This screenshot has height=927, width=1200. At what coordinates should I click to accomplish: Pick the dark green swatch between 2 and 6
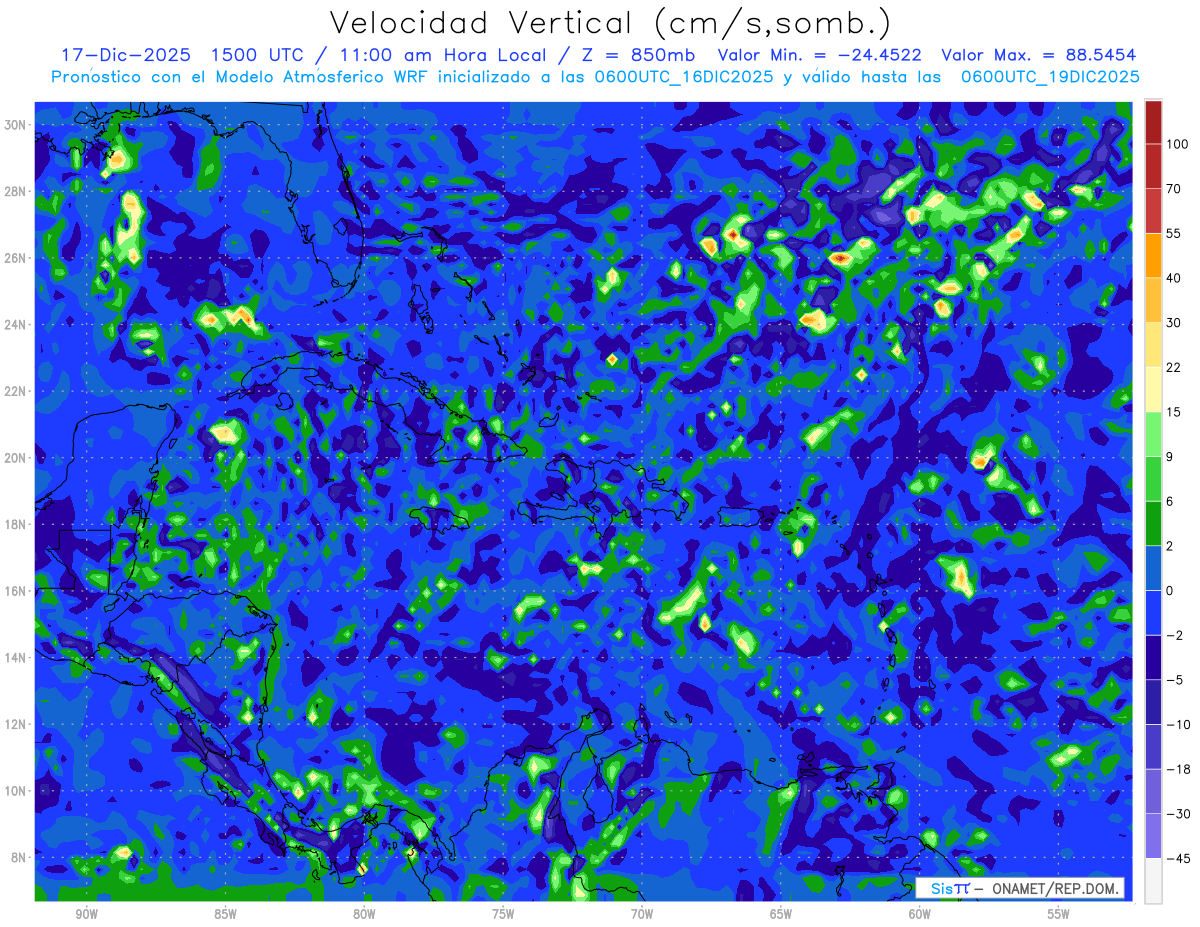click(x=1153, y=523)
